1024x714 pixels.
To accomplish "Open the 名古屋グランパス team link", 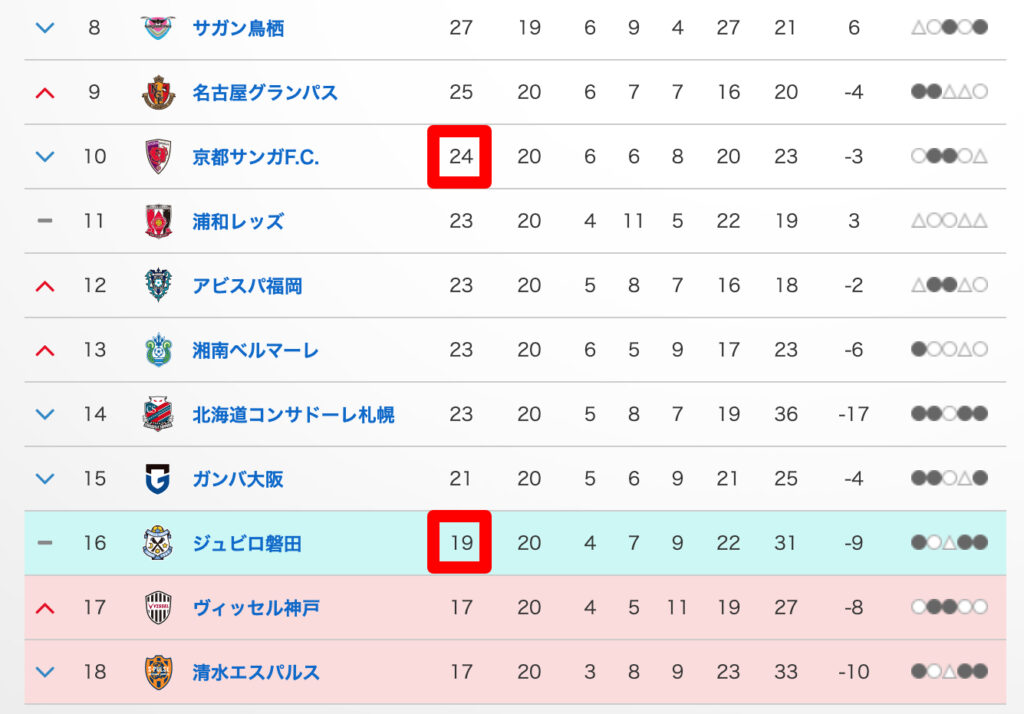I will tap(265, 92).
